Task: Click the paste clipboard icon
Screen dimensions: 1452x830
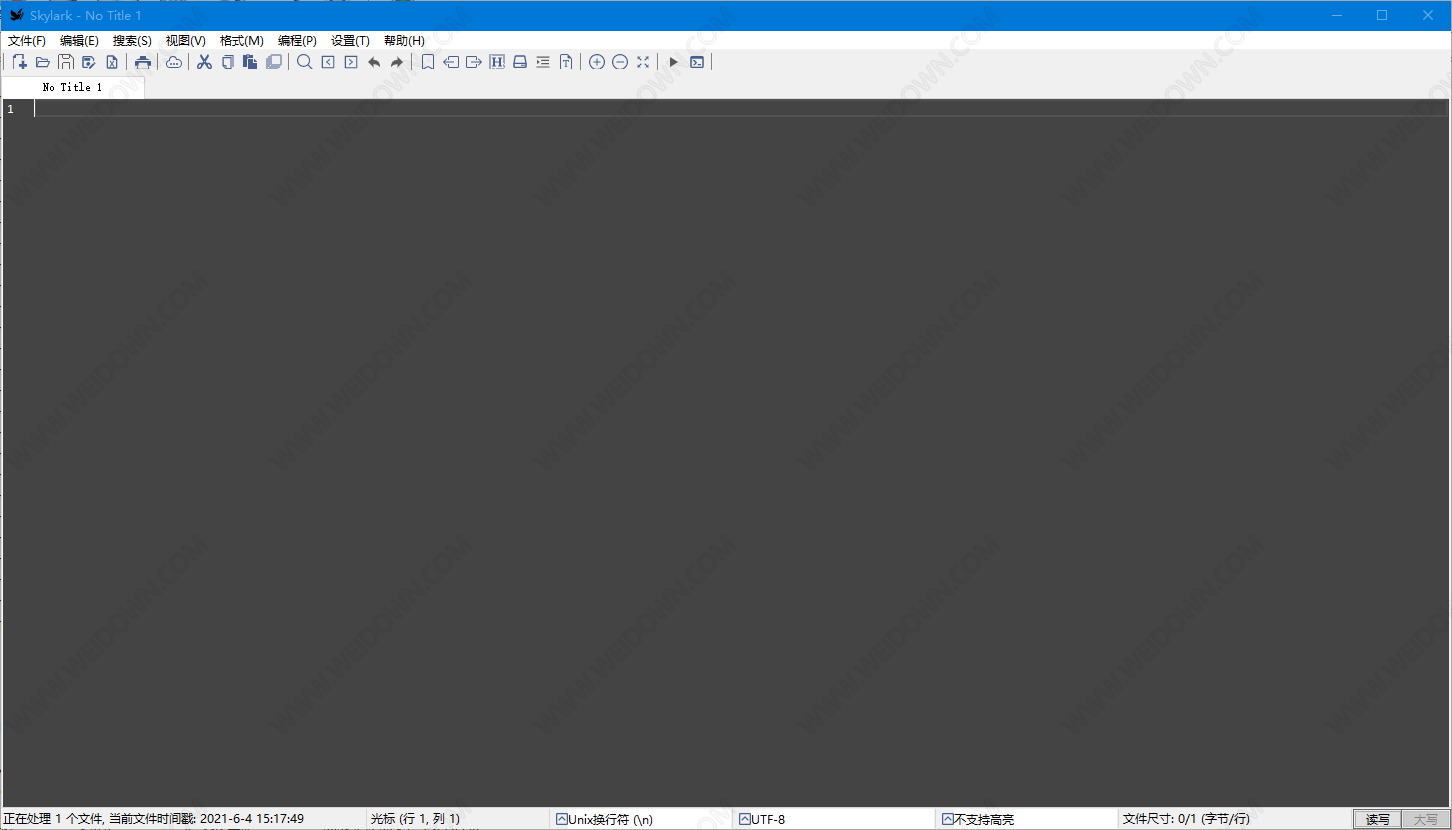Action: [250, 62]
